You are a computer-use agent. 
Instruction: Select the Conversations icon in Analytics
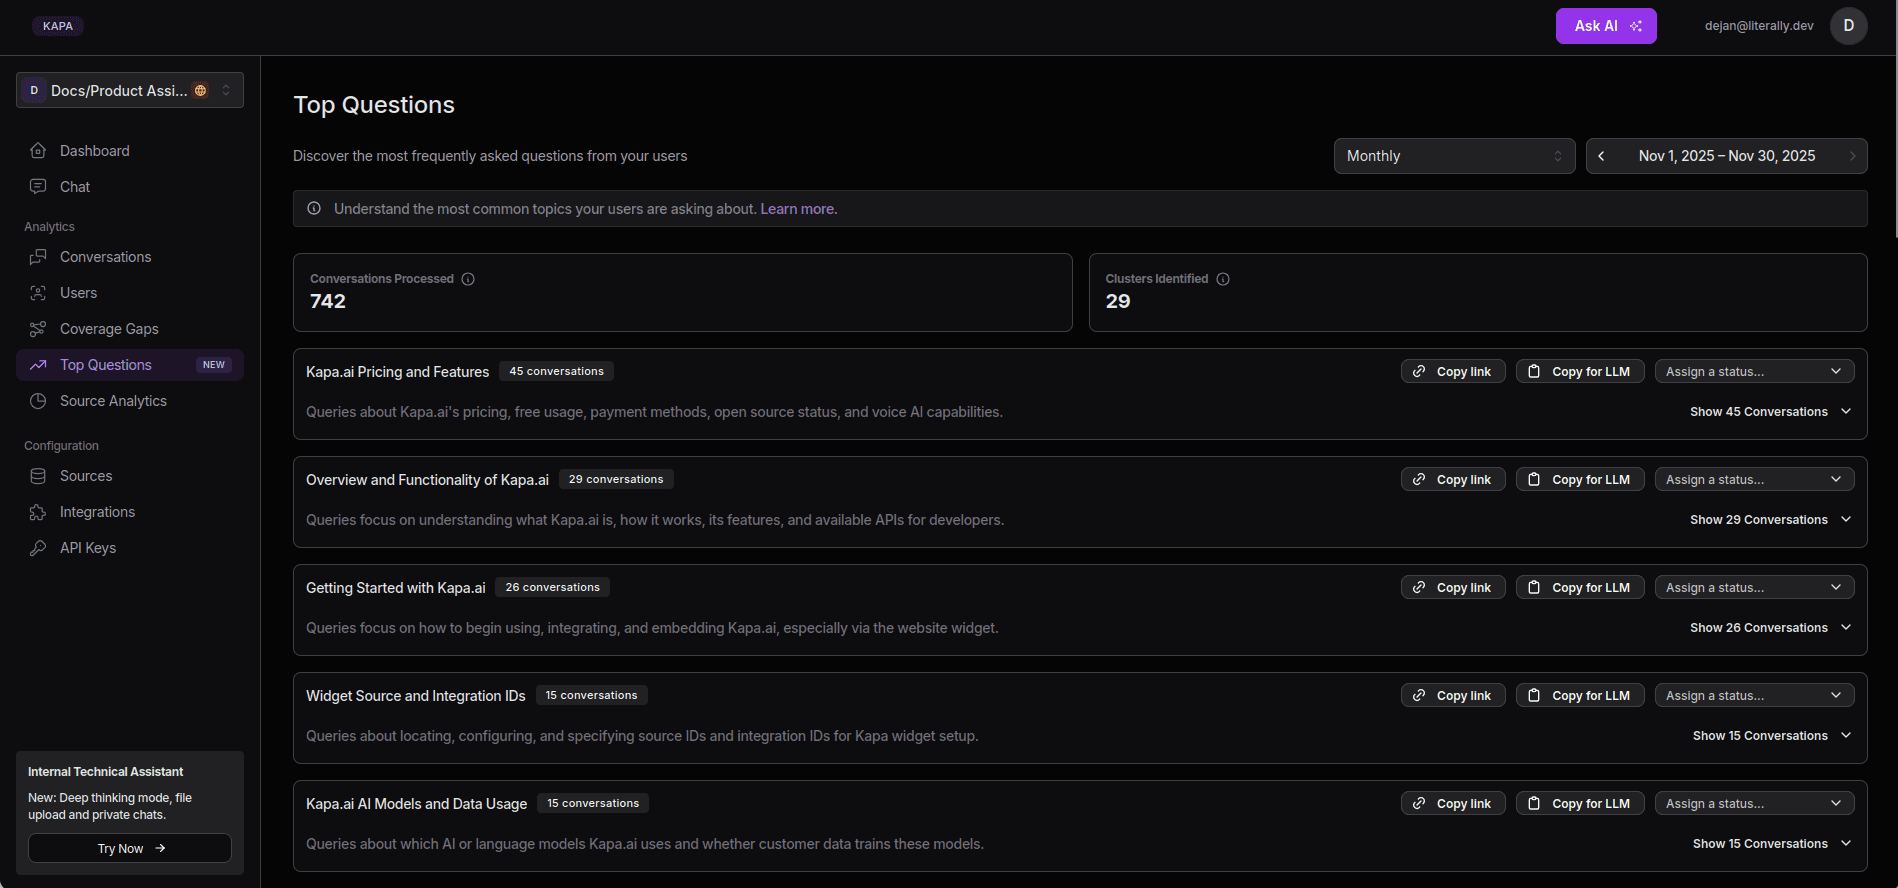click(38, 257)
